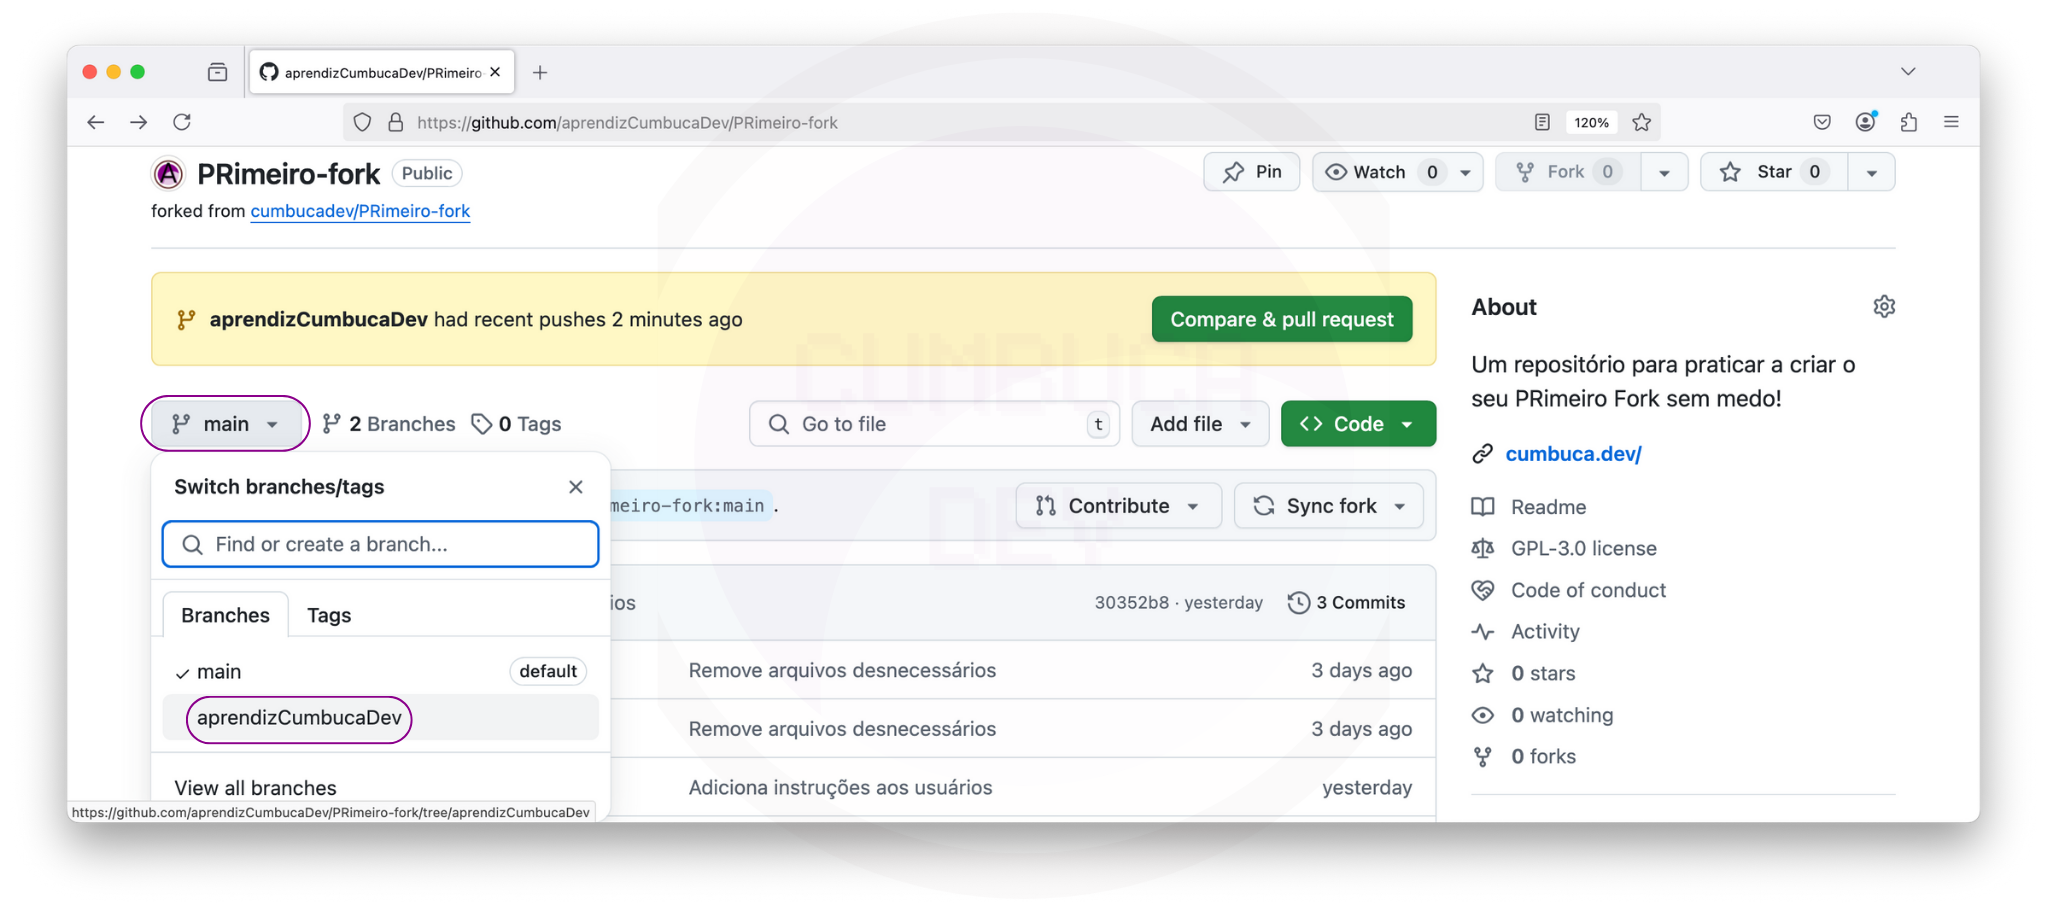
Task: Click the Save to Pocket icon
Action: click(x=1821, y=122)
